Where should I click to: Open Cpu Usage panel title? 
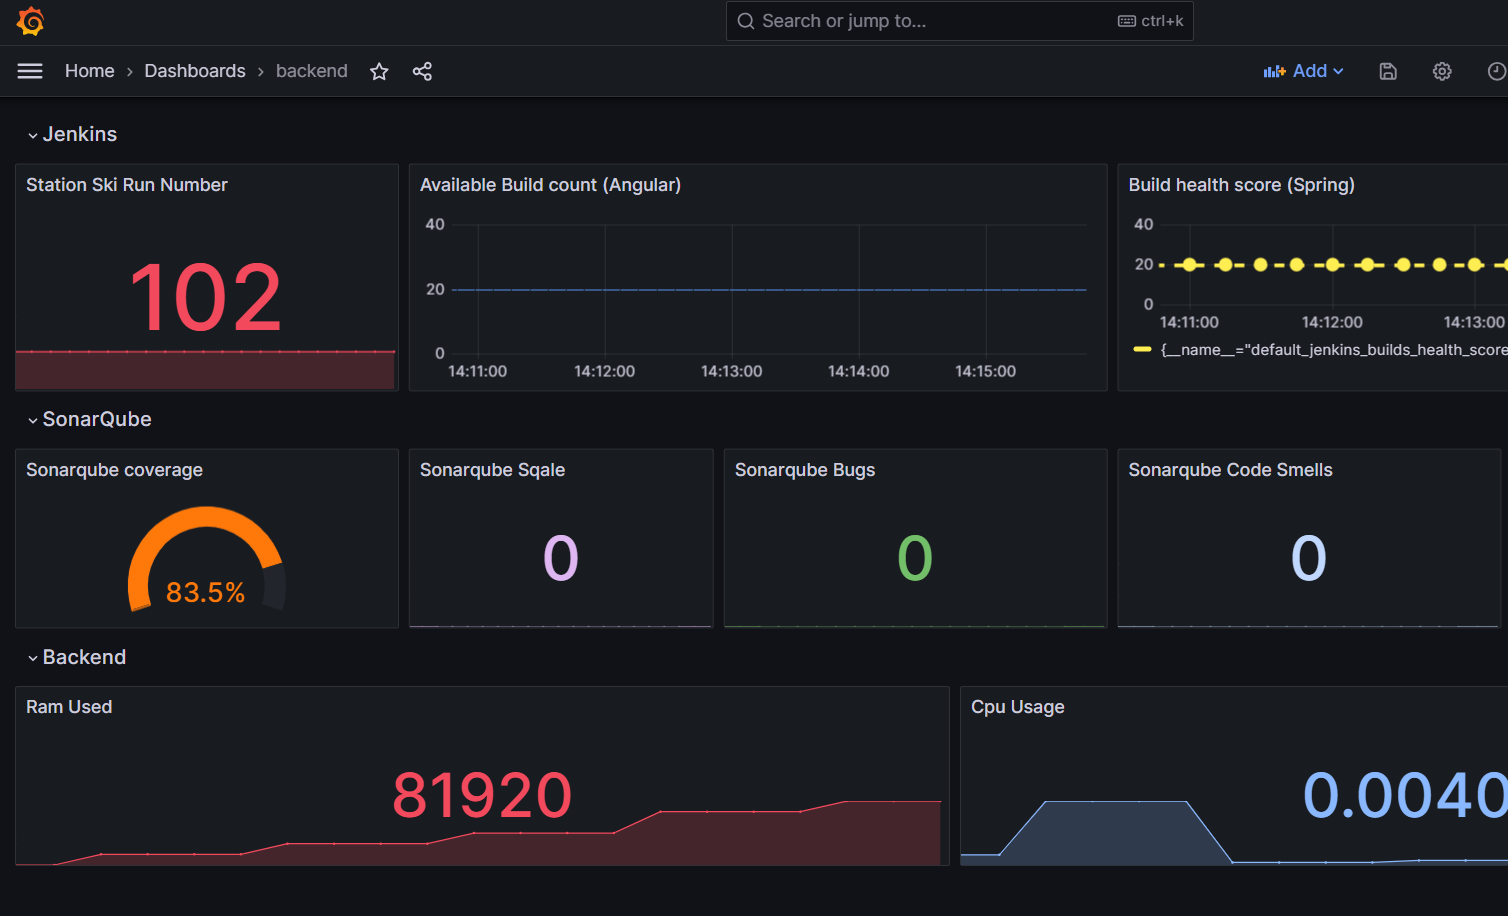point(1018,707)
